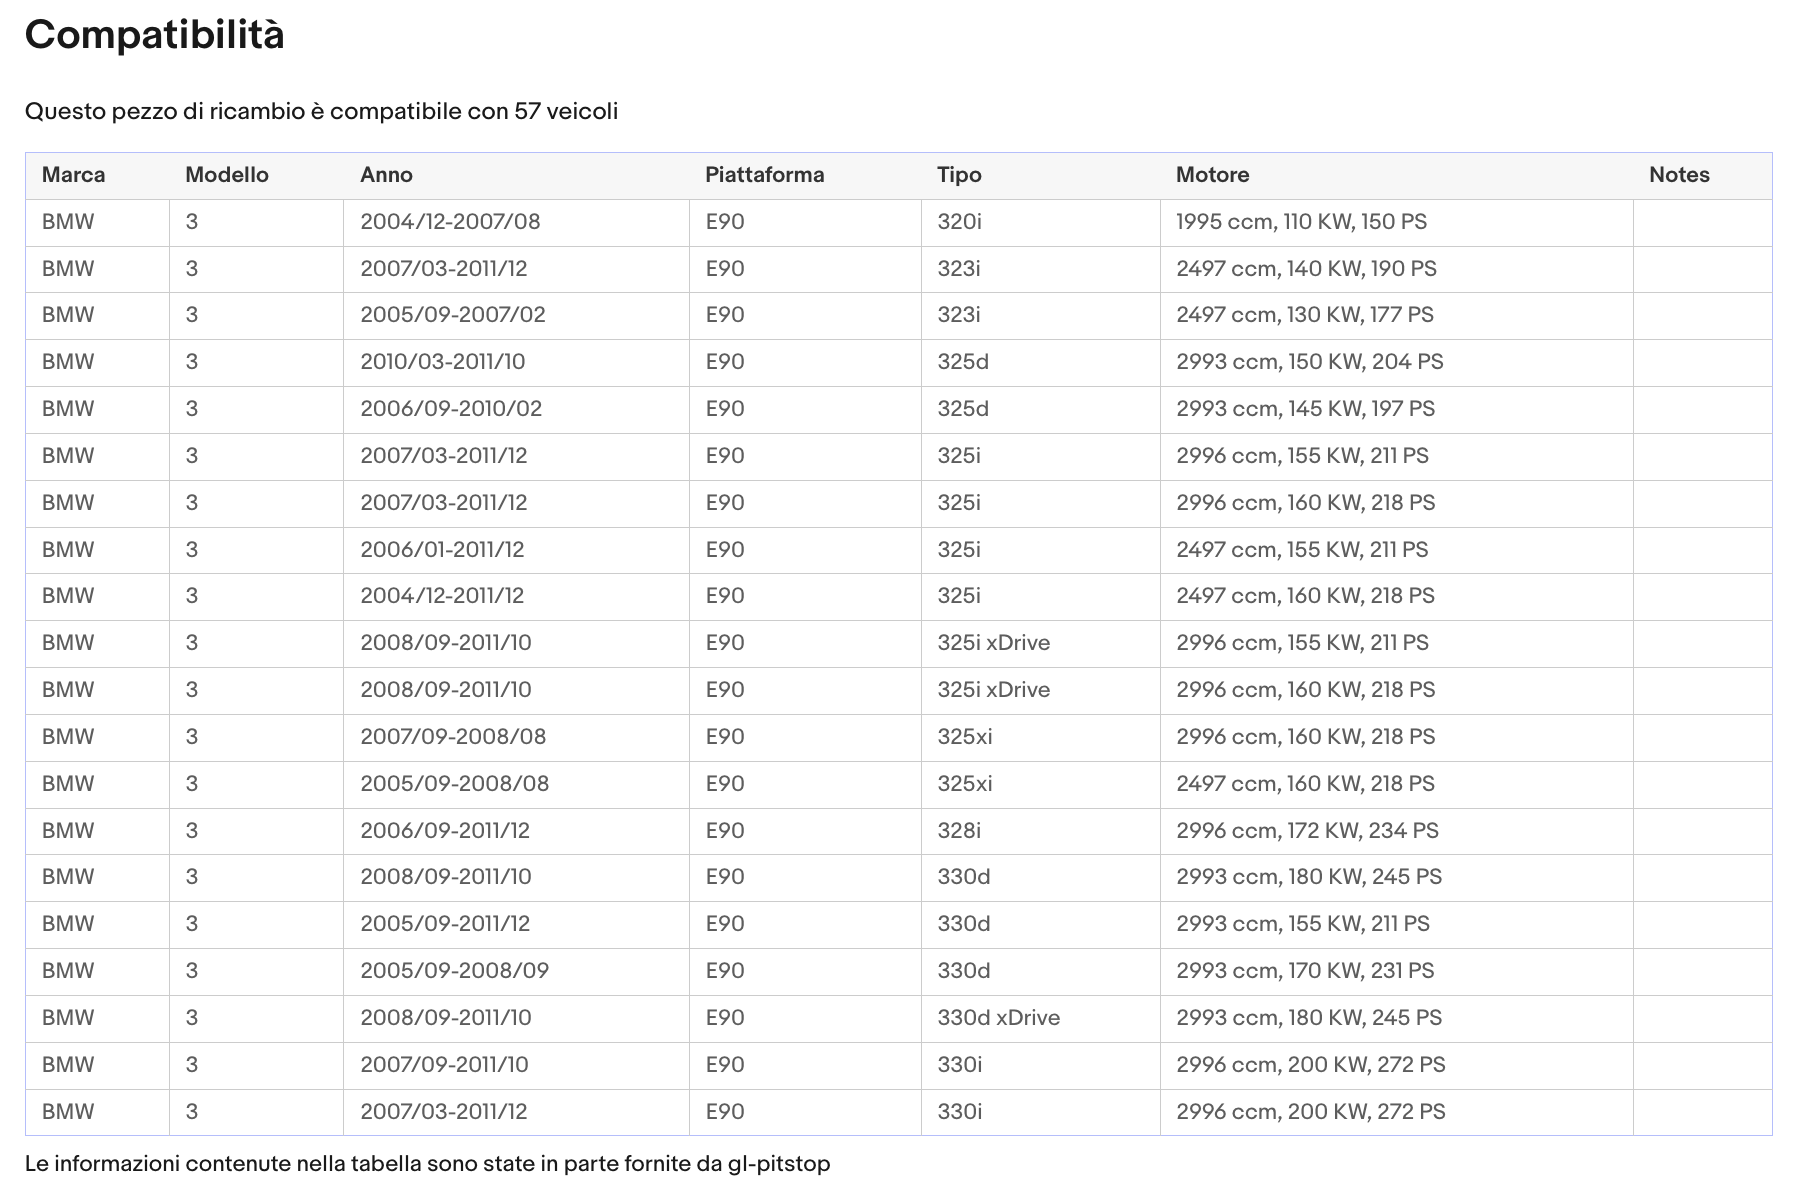Image resolution: width=1794 pixels, height=1192 pixels.
Task: Select the 2005/09-2008/09 year cell
Action: coord(516,971)
